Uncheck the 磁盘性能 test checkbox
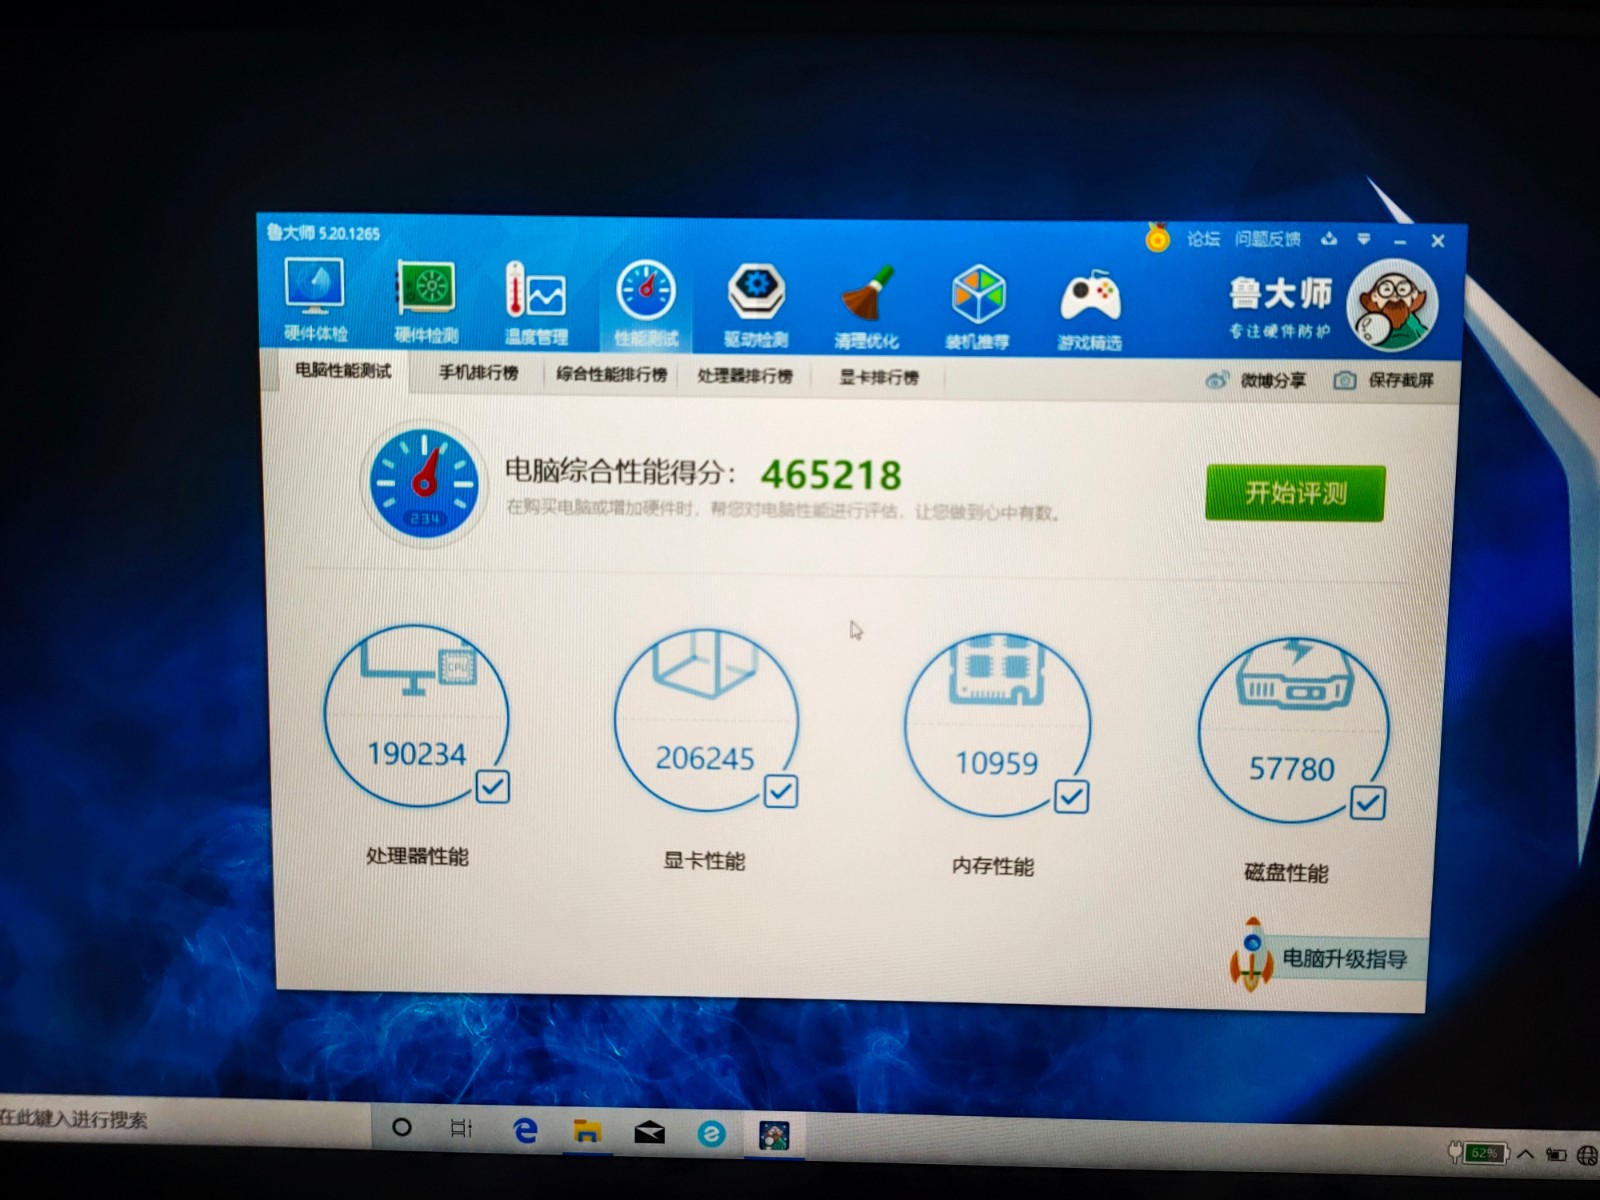This screenshot has height=1200, width=1600. [x=1367, y=803]
